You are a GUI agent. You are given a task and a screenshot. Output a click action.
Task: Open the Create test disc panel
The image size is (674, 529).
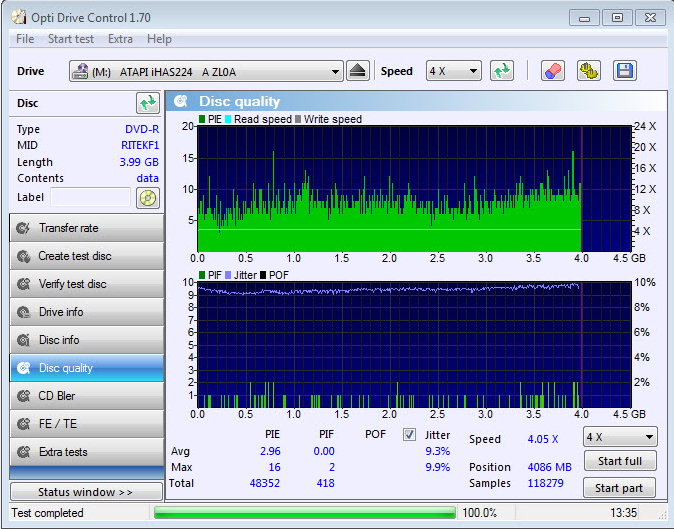pos(86,256)
